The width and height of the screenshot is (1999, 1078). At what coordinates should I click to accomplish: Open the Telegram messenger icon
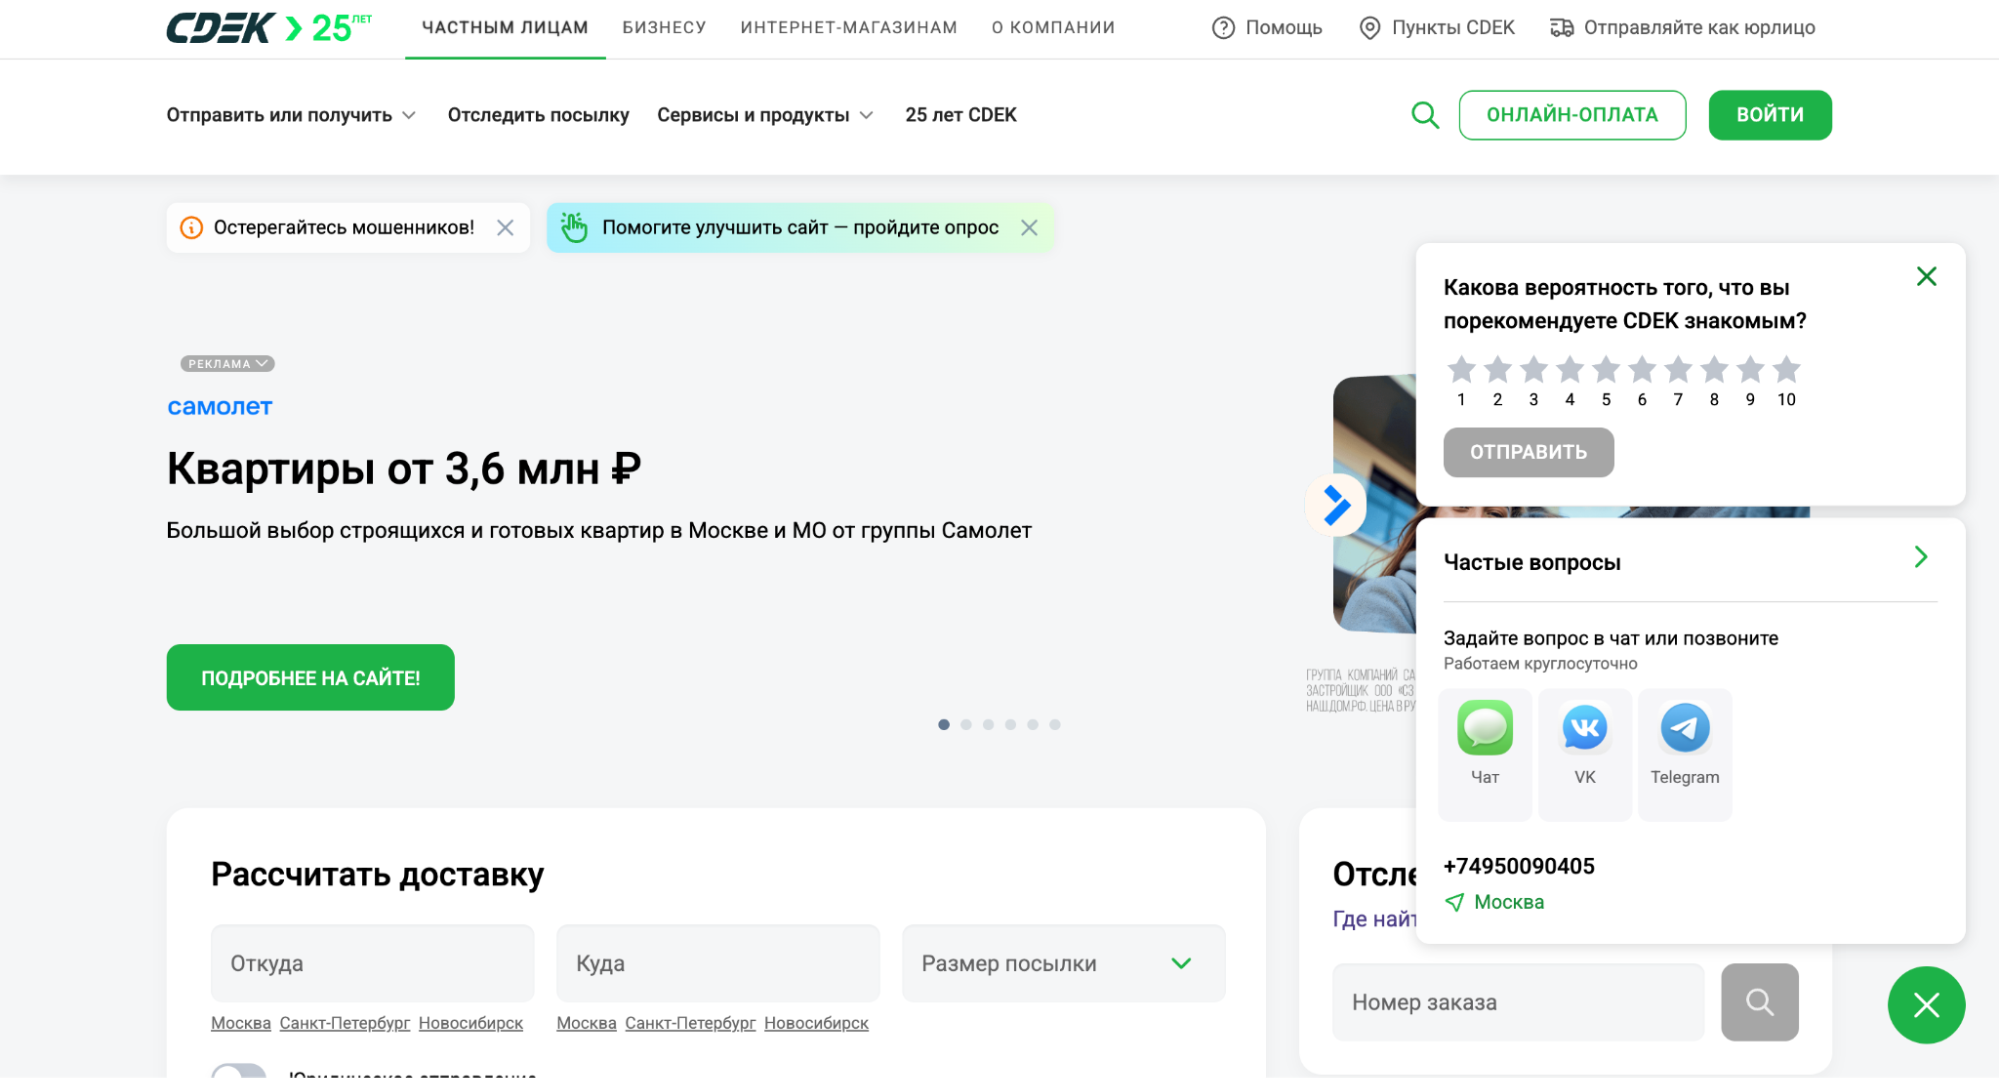point(1685,728)
